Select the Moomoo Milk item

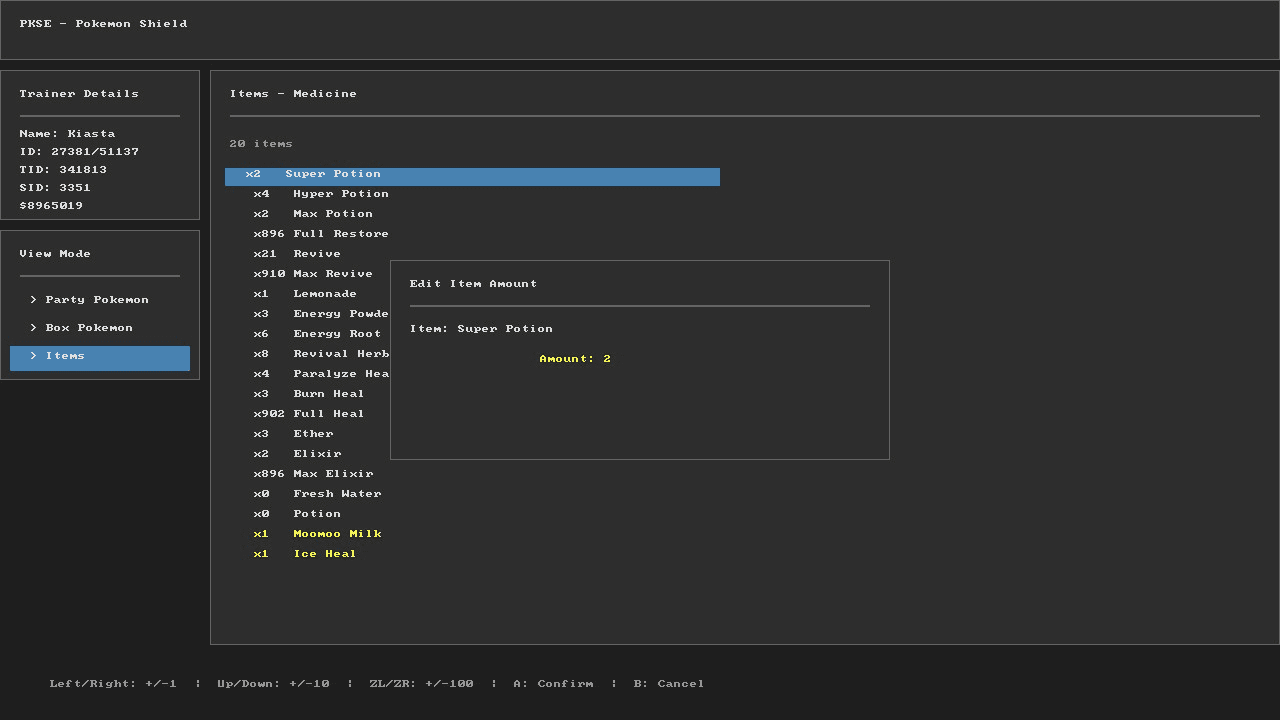317,534
